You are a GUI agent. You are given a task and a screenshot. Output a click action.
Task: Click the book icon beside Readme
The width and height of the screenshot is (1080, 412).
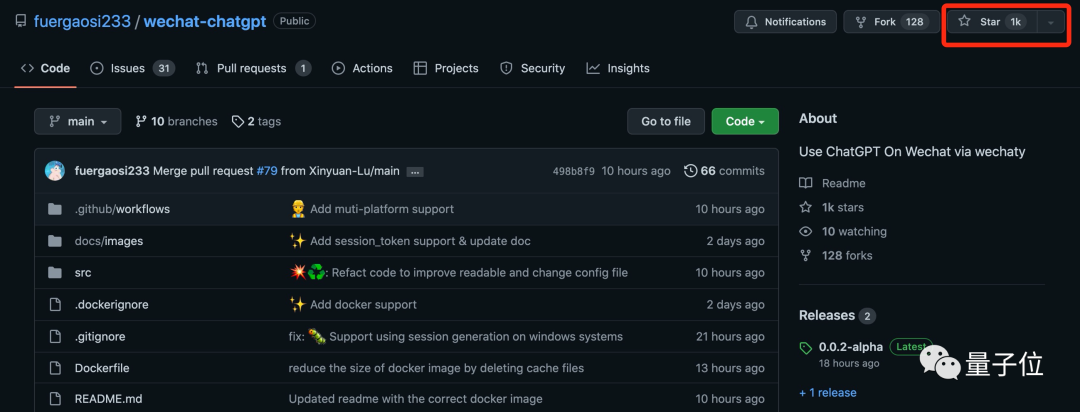coord(805,183)
